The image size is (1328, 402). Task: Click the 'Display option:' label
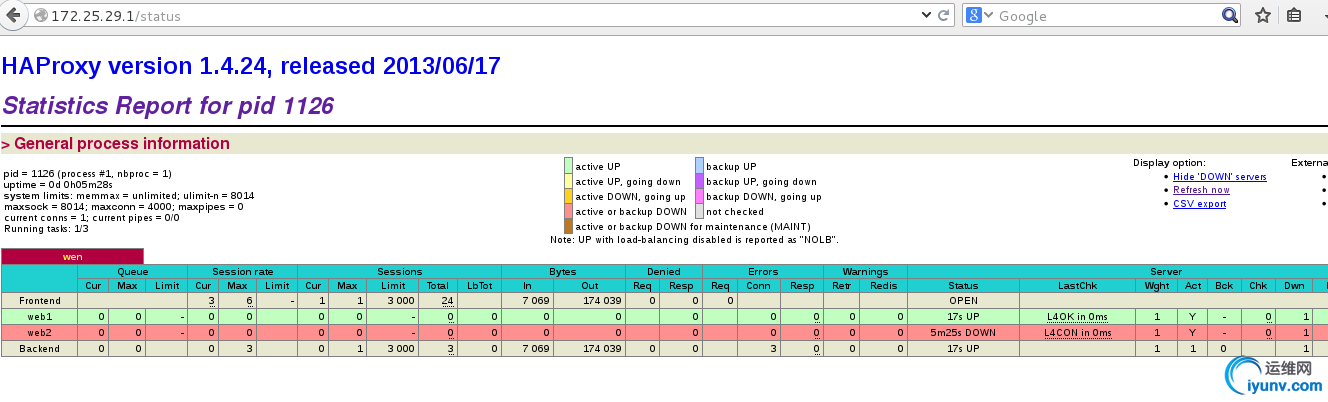point(1169,163)
